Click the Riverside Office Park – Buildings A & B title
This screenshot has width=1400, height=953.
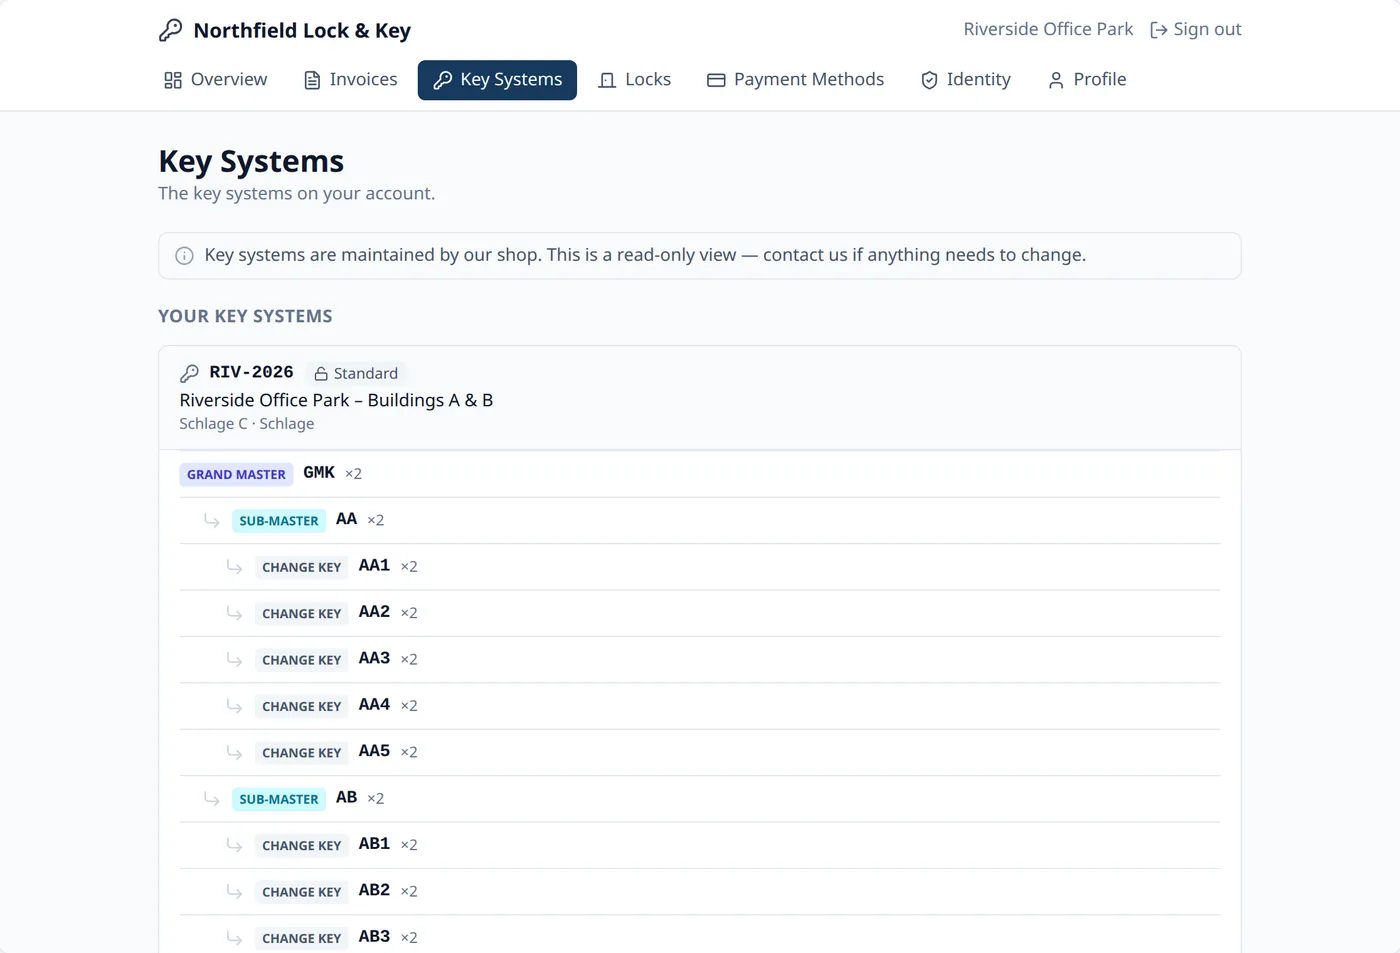pos(336,400)
